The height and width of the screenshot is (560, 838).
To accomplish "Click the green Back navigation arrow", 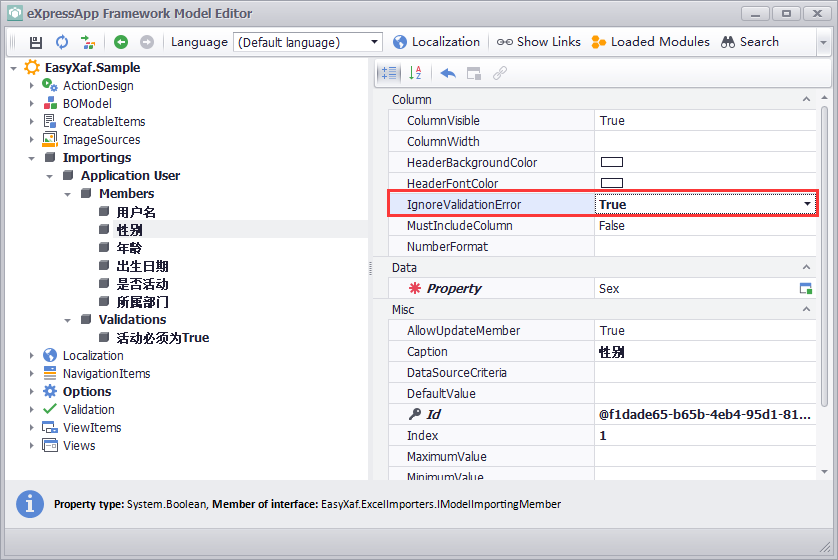I will tap(121, 42).
